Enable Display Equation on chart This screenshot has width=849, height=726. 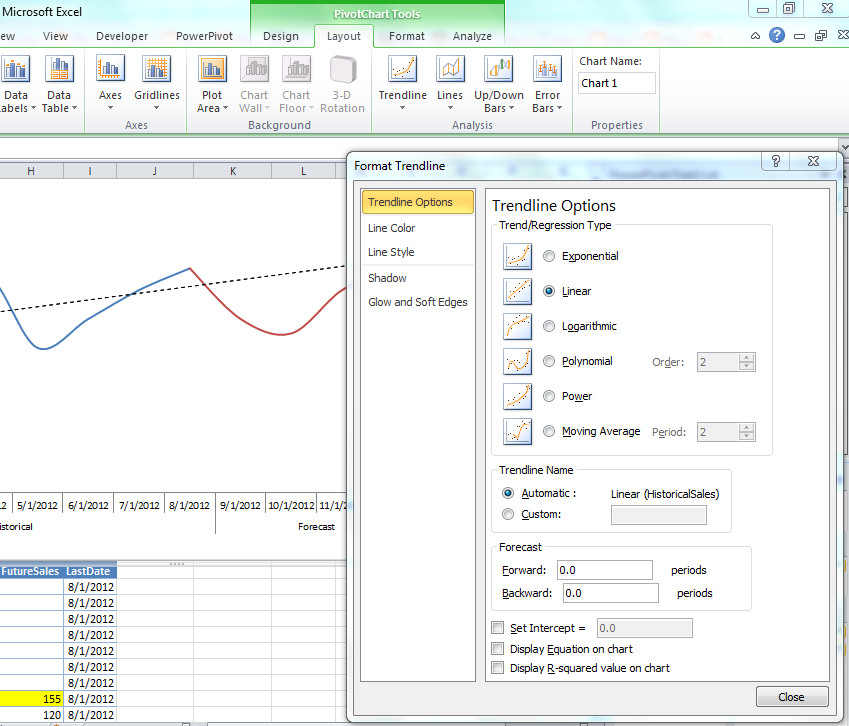pos(497,649)
